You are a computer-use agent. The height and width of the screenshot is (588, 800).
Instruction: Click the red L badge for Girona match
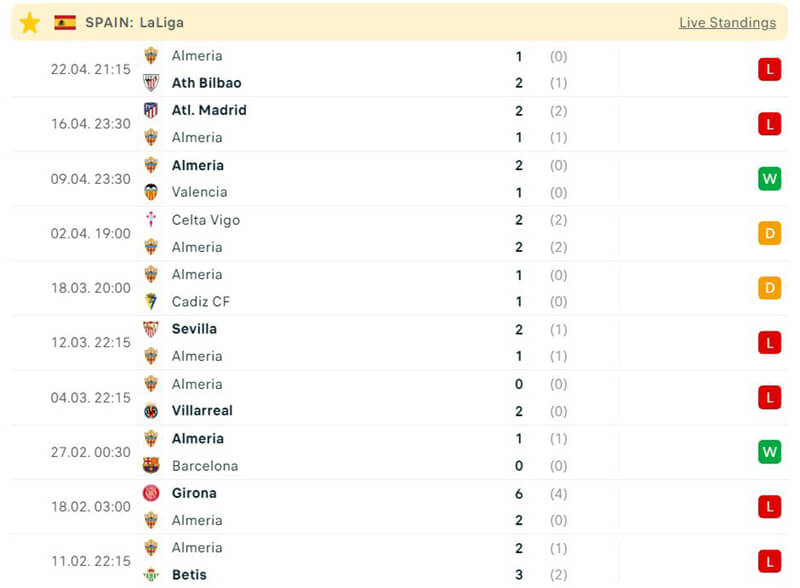(x=769, y=507)
